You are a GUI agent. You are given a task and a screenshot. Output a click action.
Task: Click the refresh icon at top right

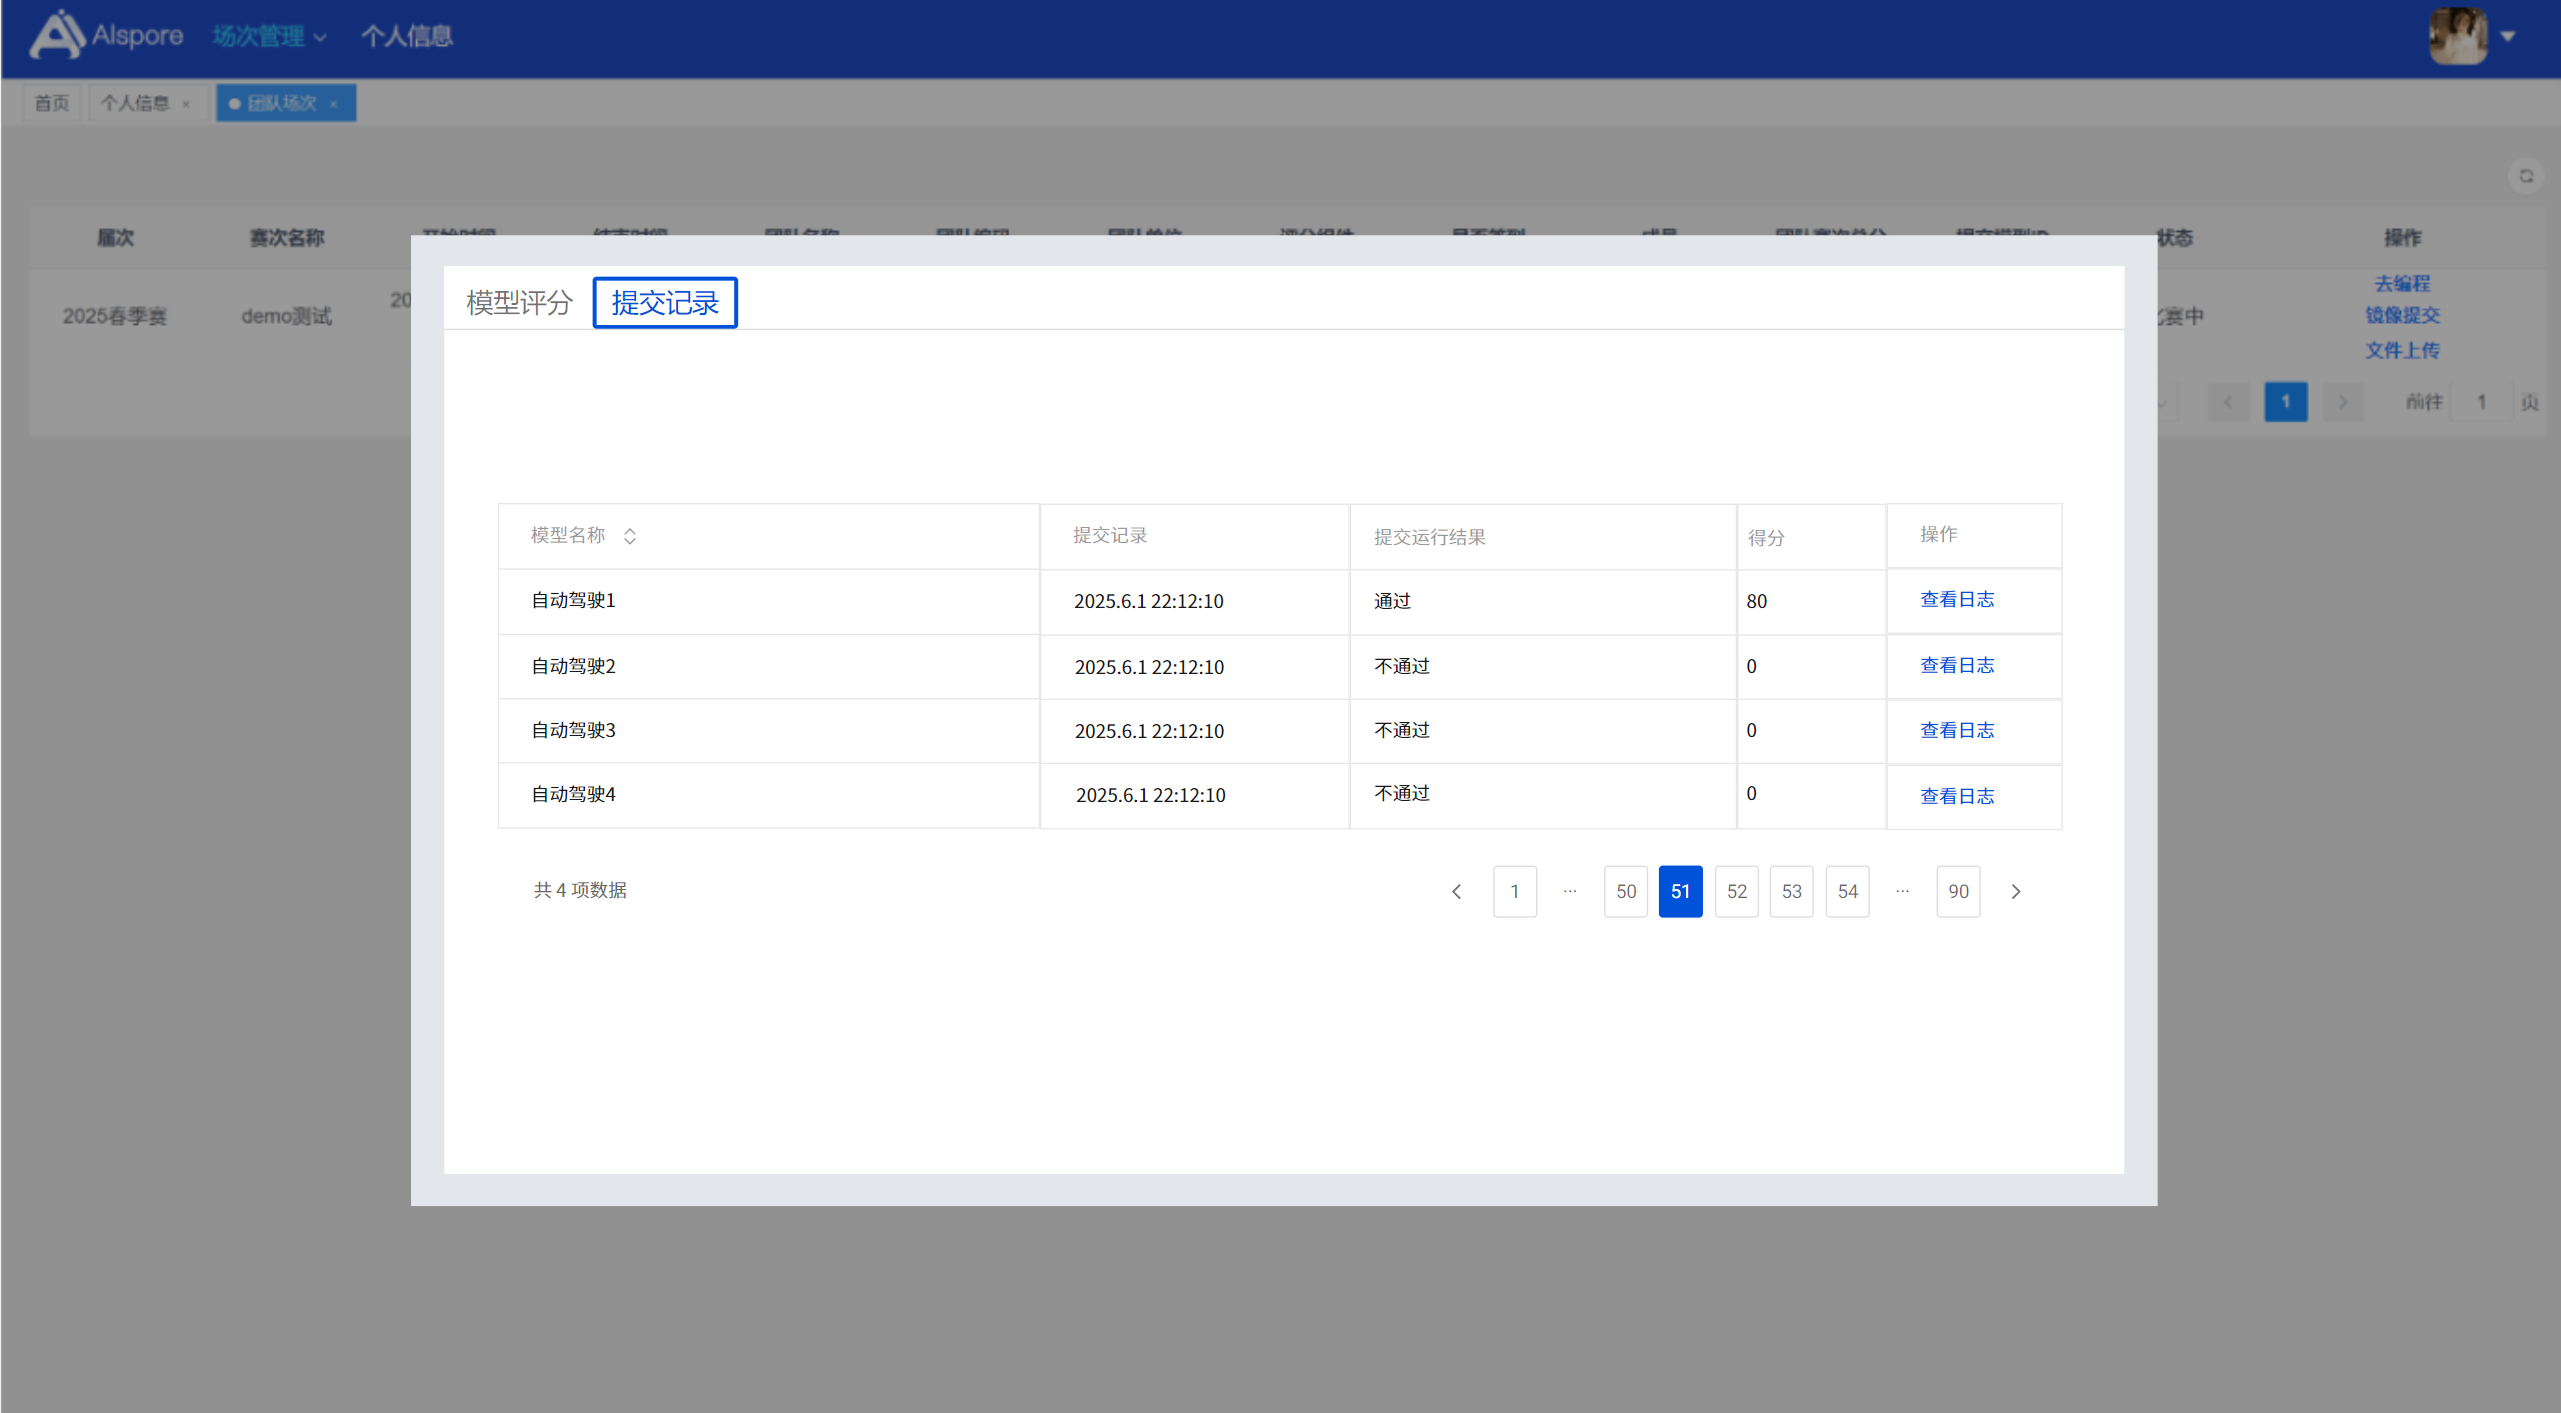(2526, 176)
